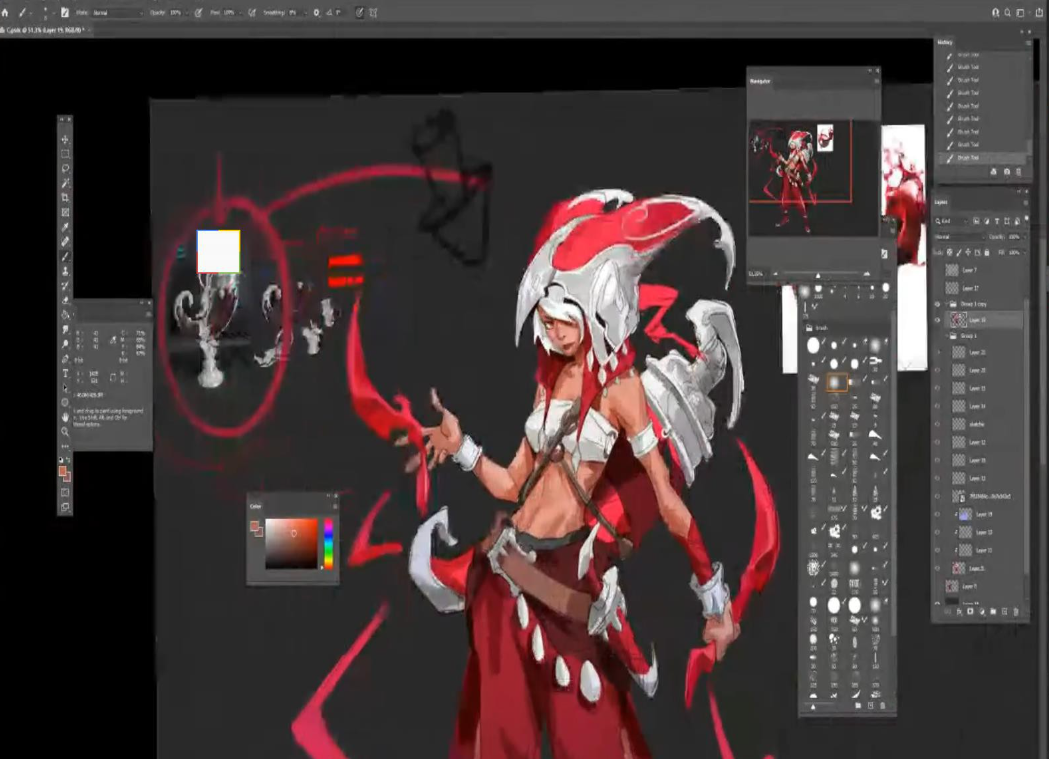Image resolution: width=1049 pixels, height=759 pixels.
Task: Adjust the Navigator zoom slider
Action: click(x=820, y=274)
